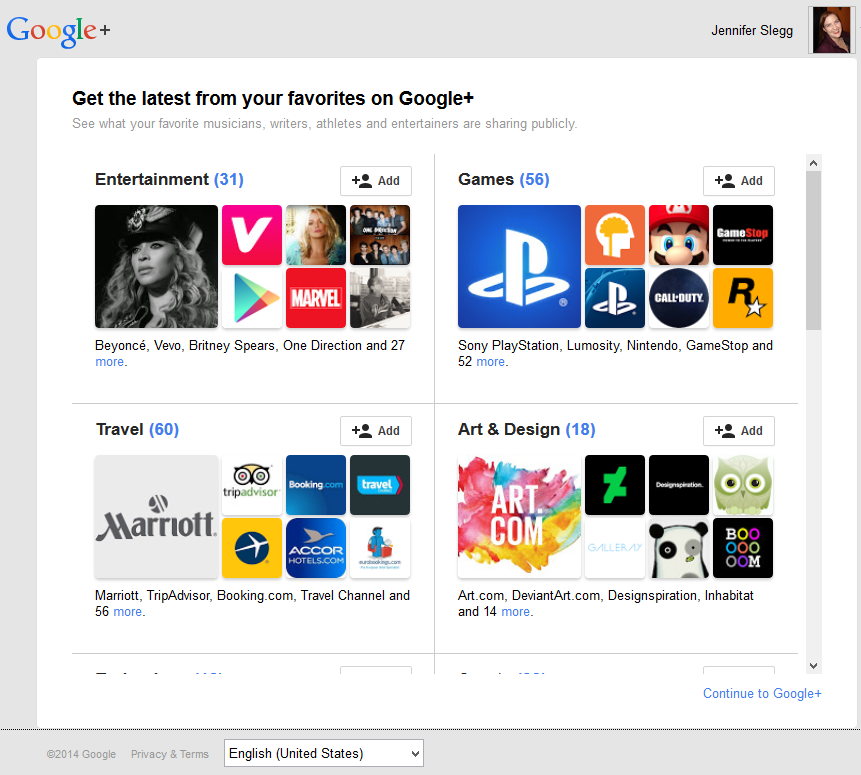Click the Call of Duty tile
Screen dimensions: 861x775
point(679,298)
